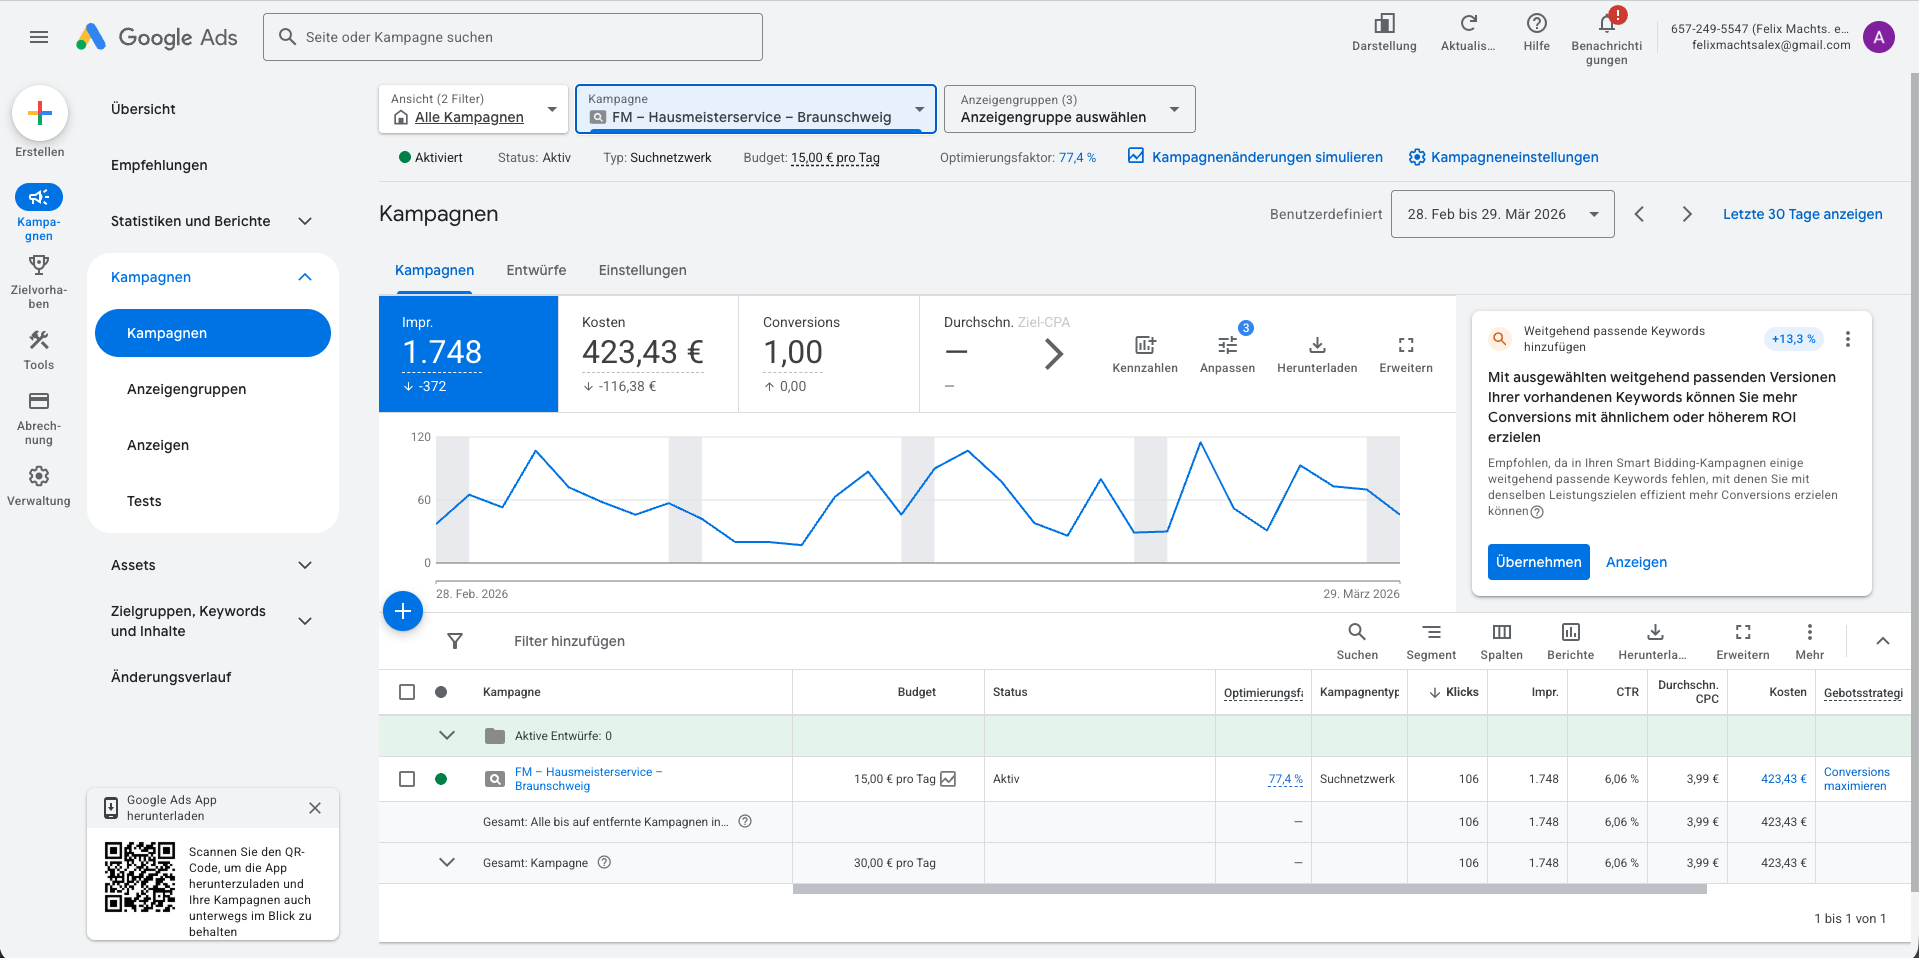Expand the Assets section

click(305, 565)
